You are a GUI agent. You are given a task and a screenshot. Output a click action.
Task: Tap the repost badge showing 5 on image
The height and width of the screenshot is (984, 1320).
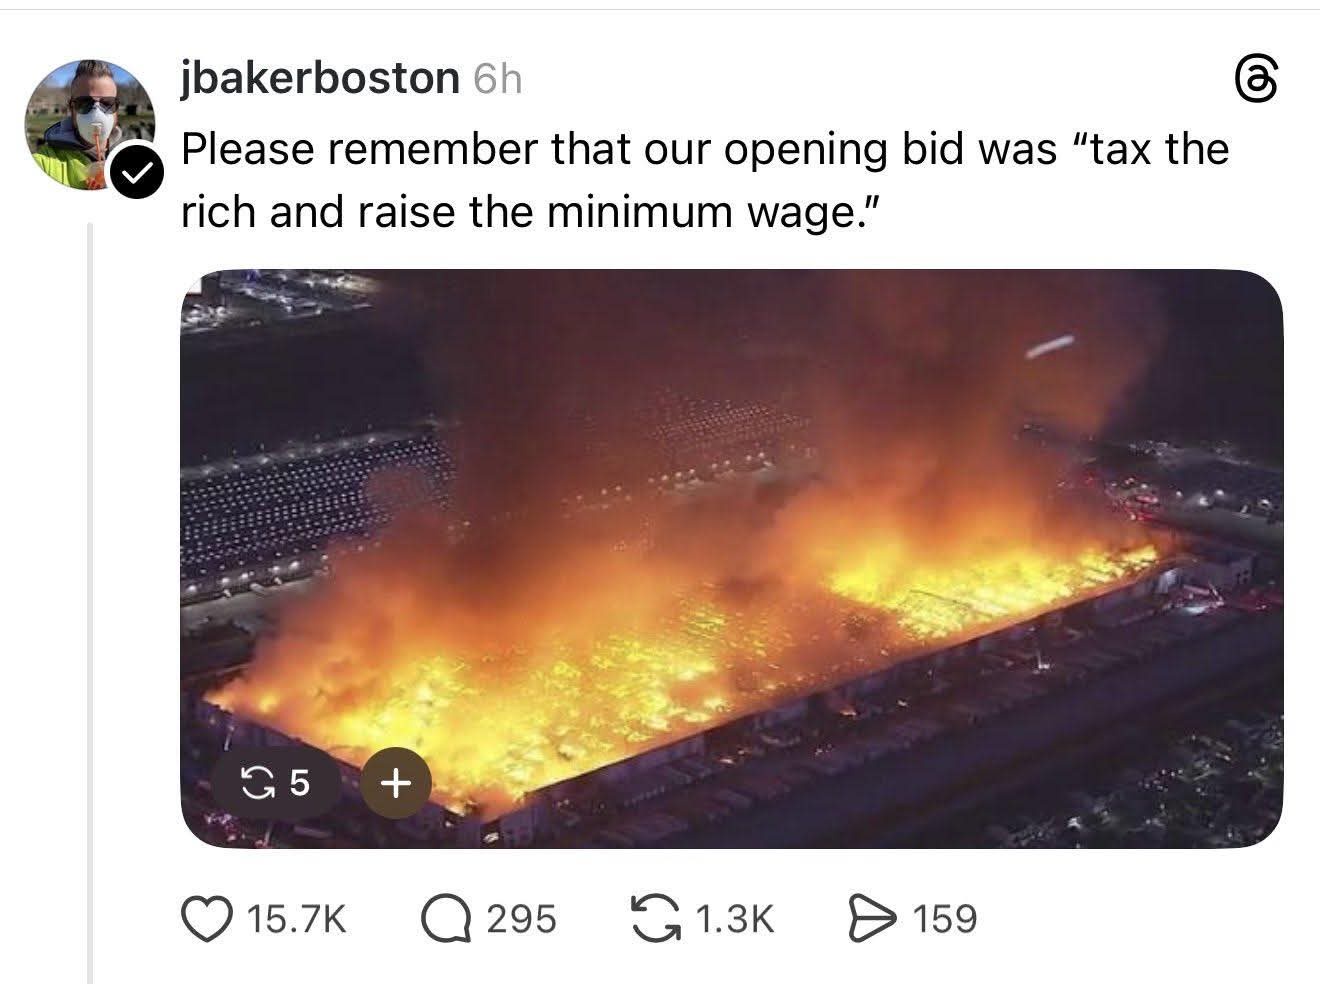pos(276,784)
